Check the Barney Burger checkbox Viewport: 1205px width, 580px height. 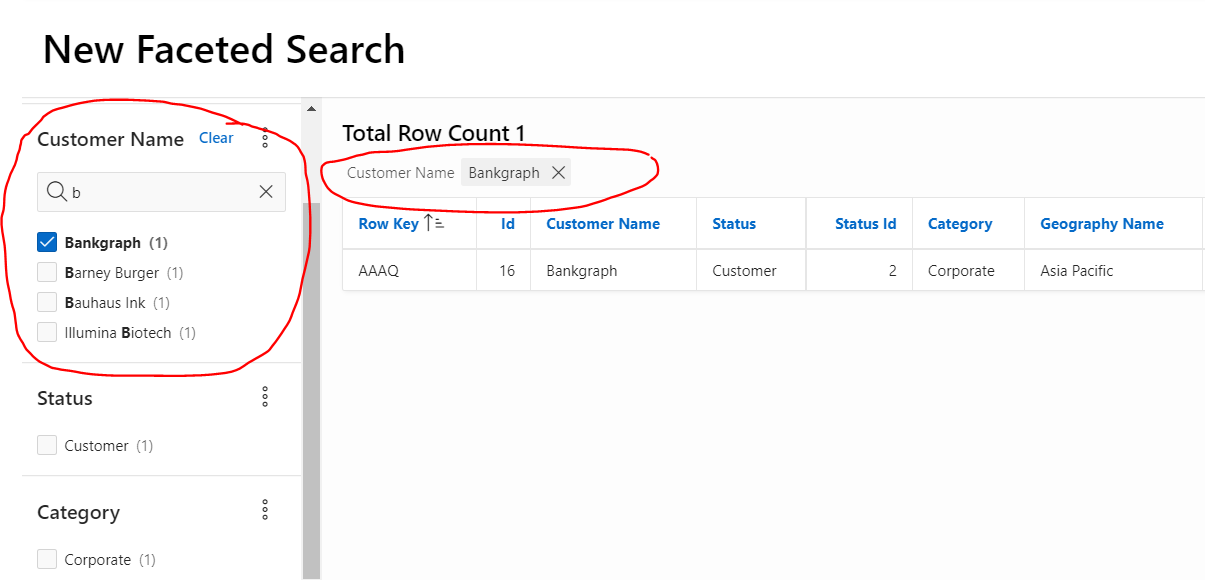[x=47, y=272]
